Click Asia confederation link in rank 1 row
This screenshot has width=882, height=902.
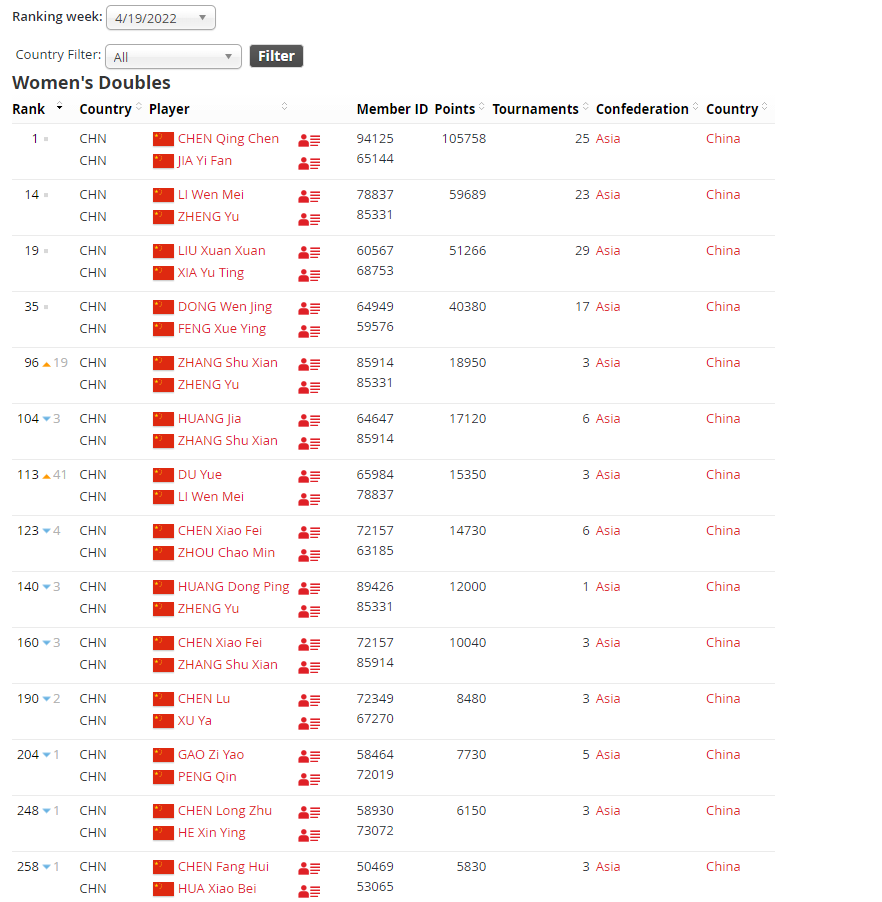point(608,139)
